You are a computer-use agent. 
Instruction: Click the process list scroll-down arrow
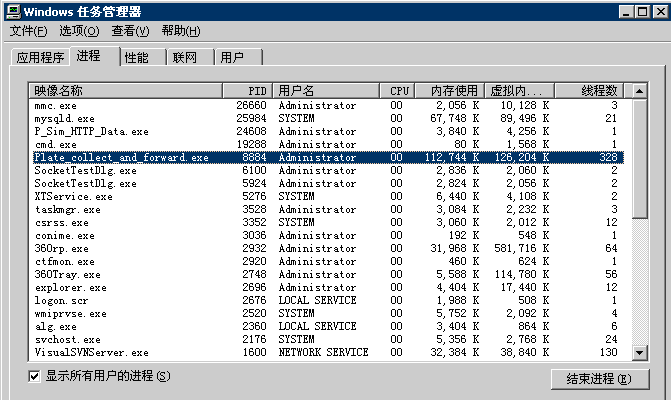(x=640, y=353)
